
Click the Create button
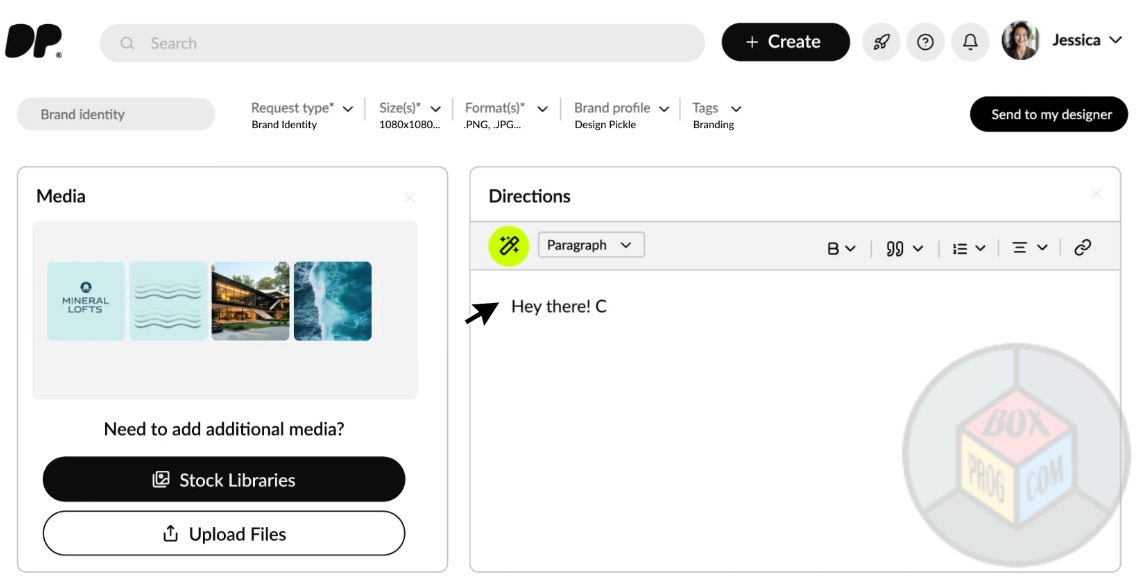coord(785,42)
